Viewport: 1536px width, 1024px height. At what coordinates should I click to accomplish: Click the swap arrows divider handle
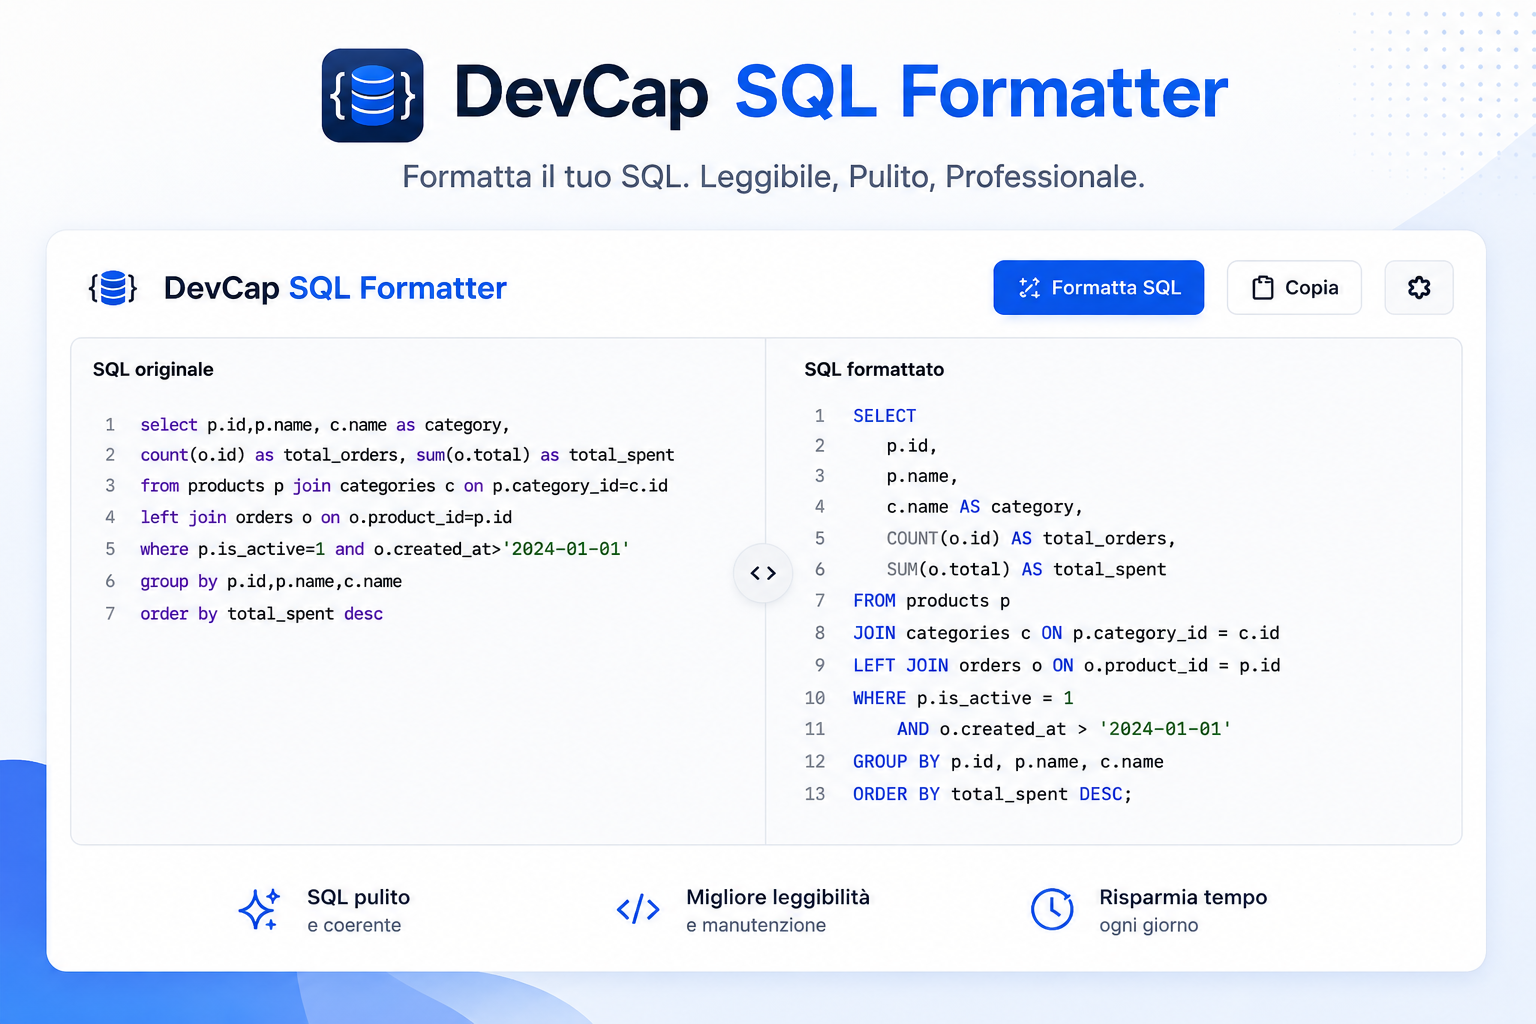(x=763, y=573)
